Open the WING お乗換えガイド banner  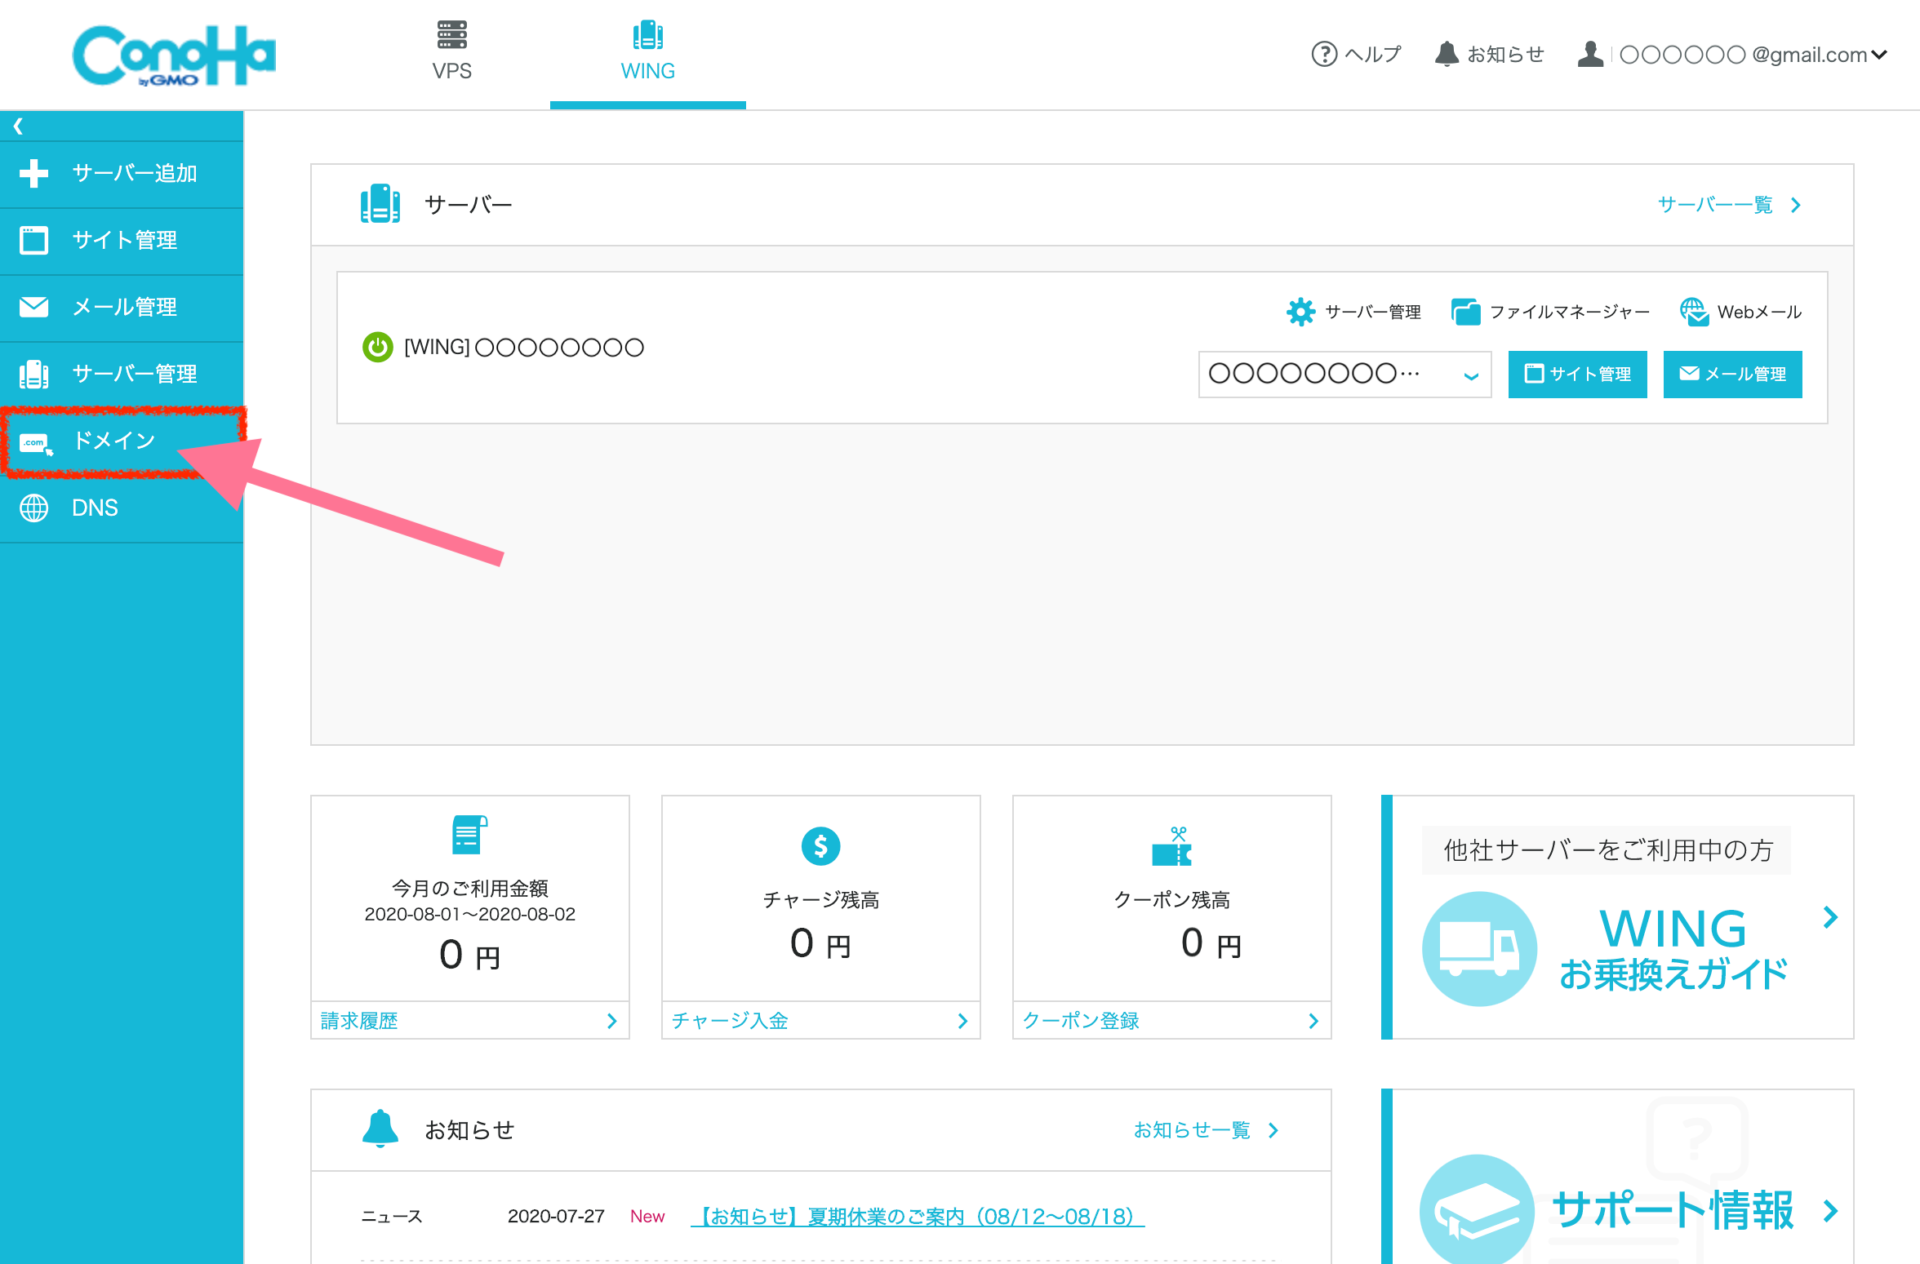[1617, 917]
